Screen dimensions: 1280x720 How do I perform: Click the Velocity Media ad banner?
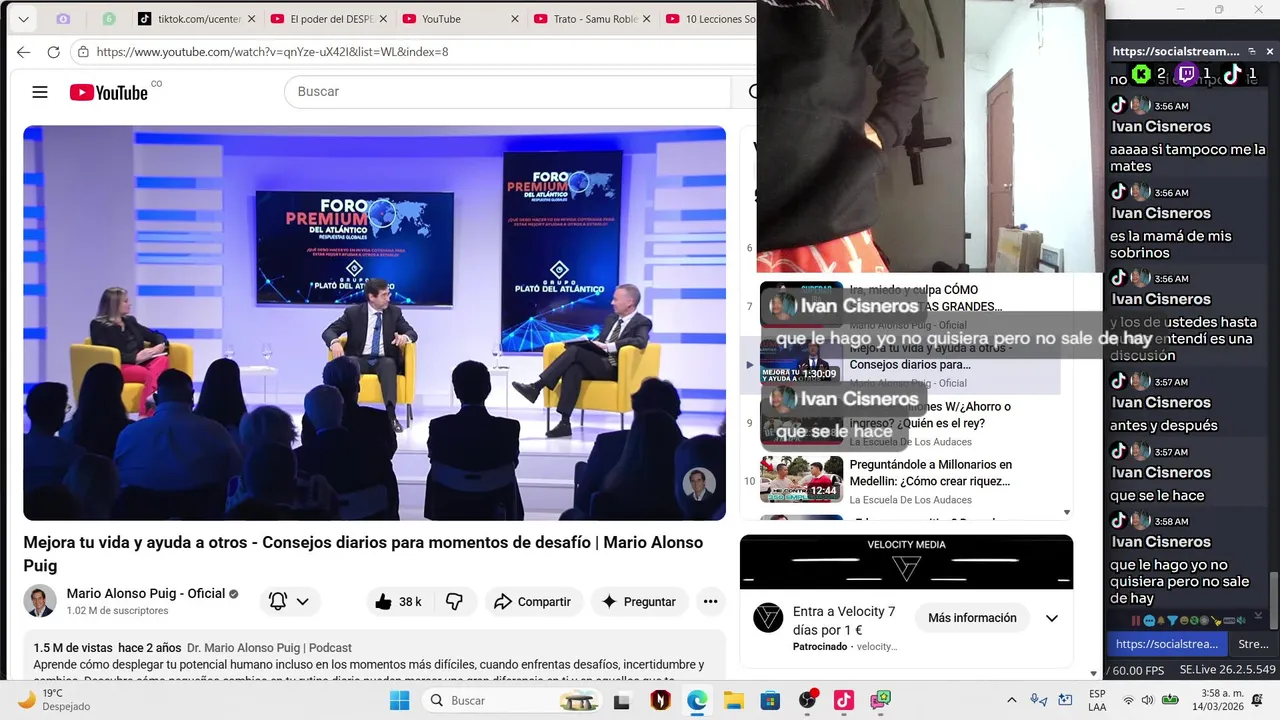pyautogui.click(x=906, y=562)
